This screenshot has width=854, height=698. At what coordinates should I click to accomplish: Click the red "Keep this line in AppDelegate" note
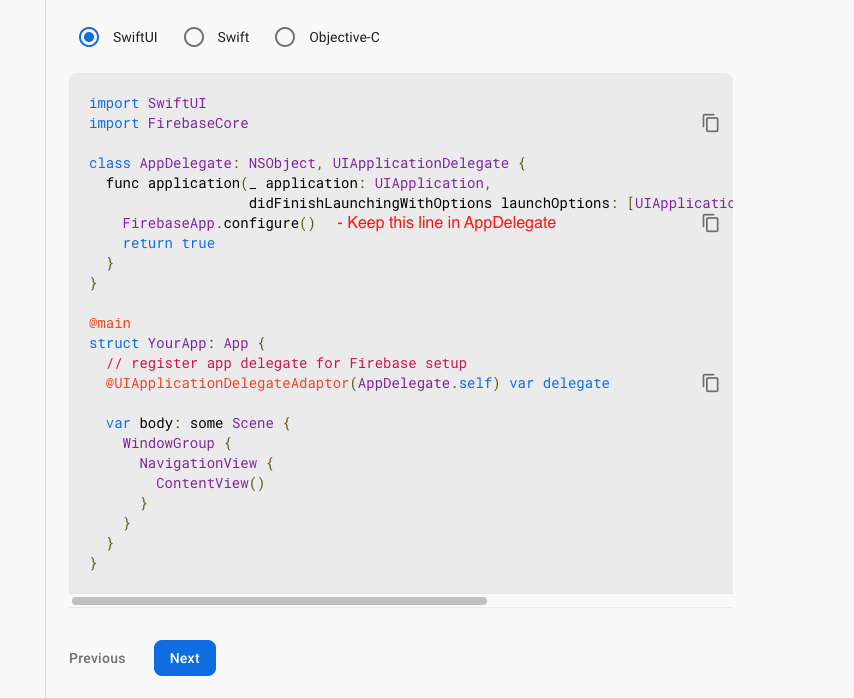pyautogui.click(x=446, y=223)
